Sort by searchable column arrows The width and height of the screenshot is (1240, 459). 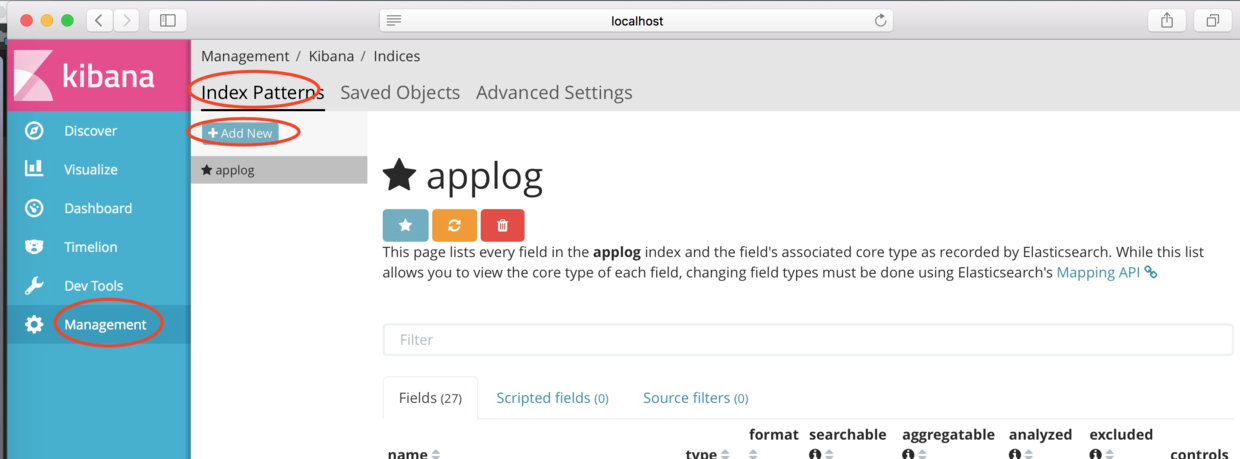click(829, 454)
